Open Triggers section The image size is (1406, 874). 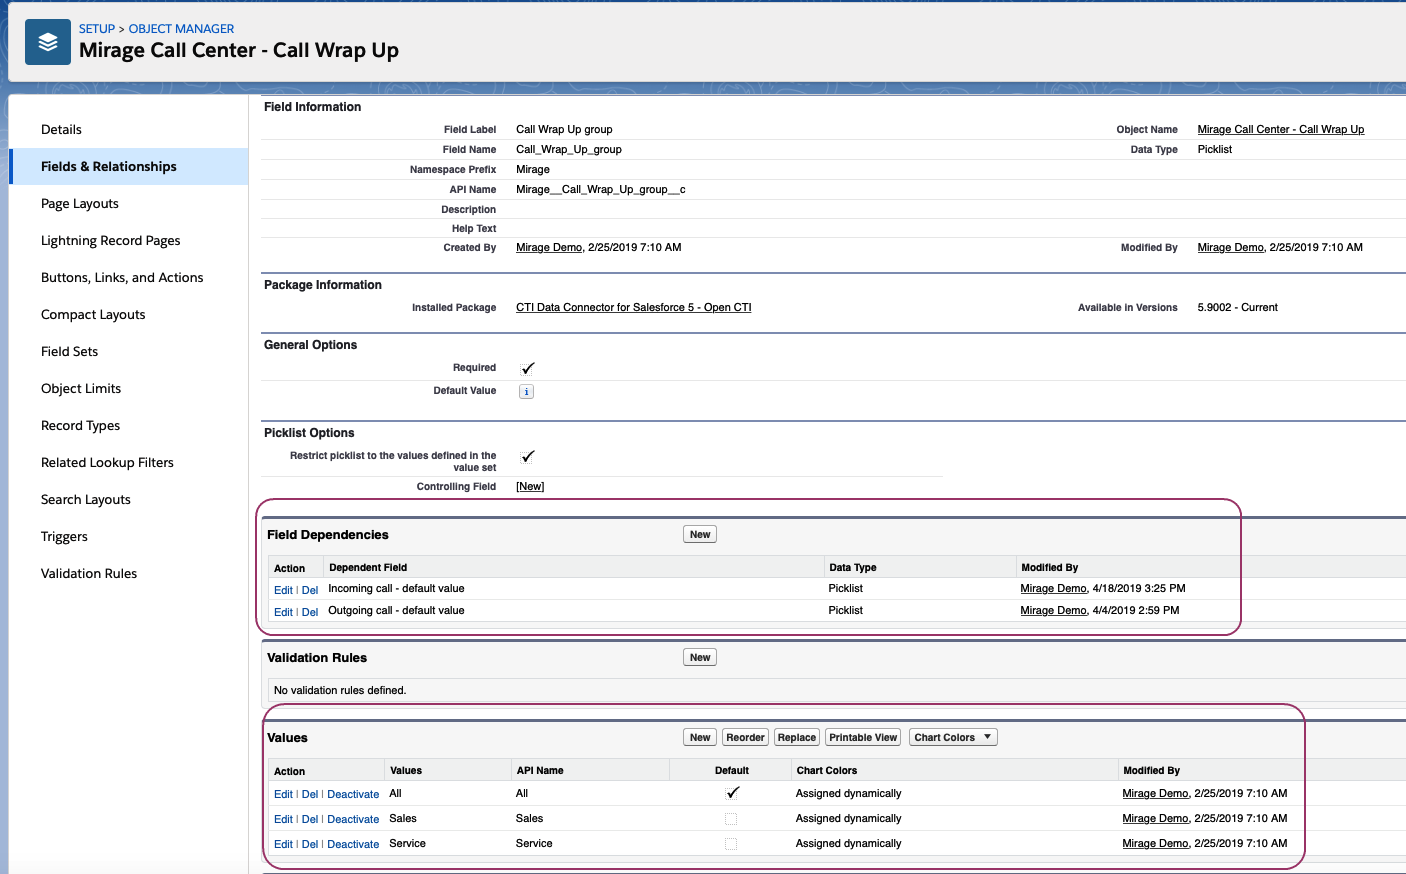pyautogui.click(x=64, y=537)
